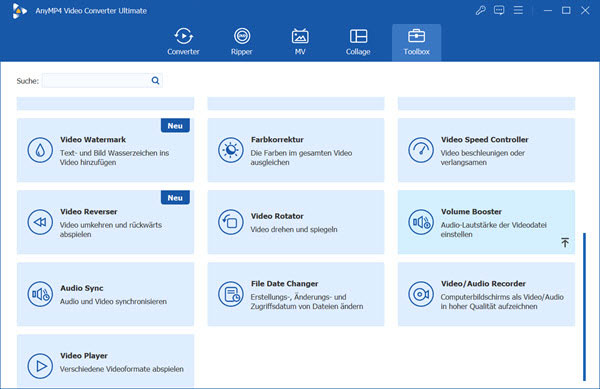Open the feedback chat bubble icon
Image resolution: width=600 pixels, height=389 pixels.
(499, 10)
